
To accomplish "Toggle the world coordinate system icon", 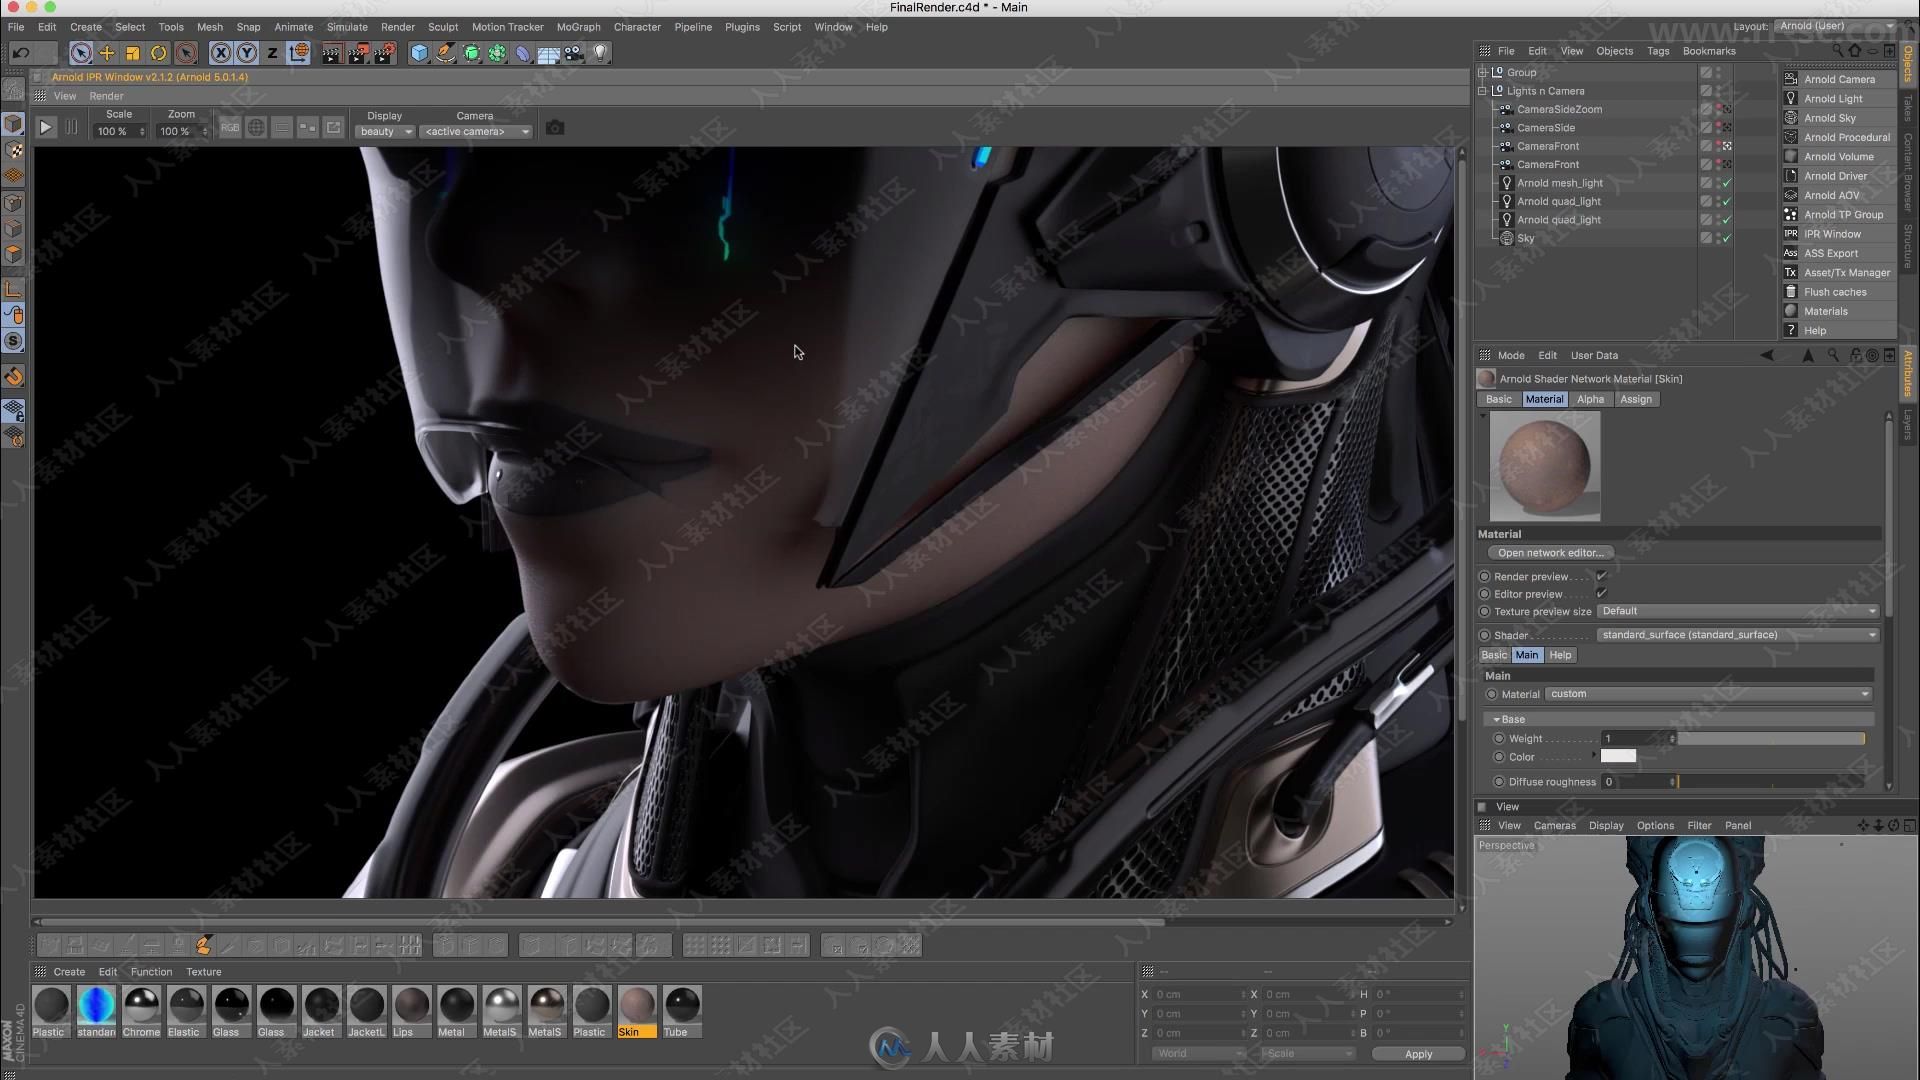I will point(298,53).
